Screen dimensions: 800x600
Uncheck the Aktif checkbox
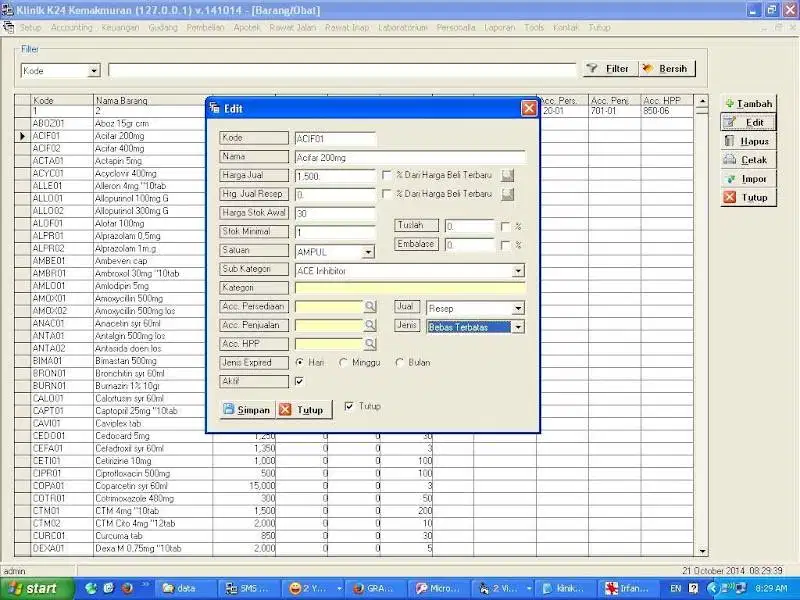[299, 381]
